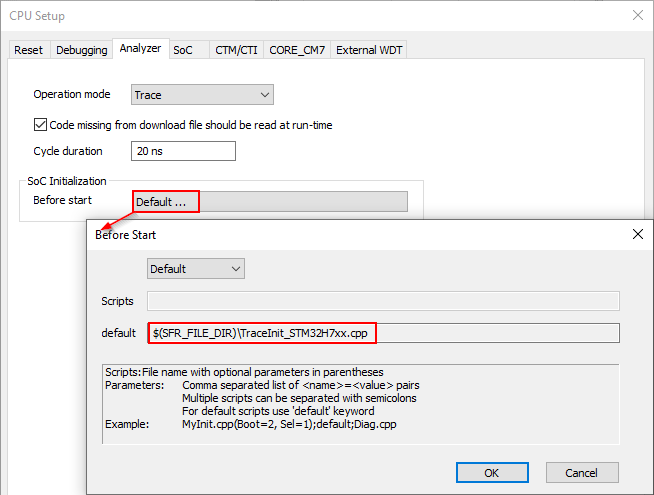Close the CPU Setup dialog
The width and height of the screenshot is (654, 495).
pos(638,14)
